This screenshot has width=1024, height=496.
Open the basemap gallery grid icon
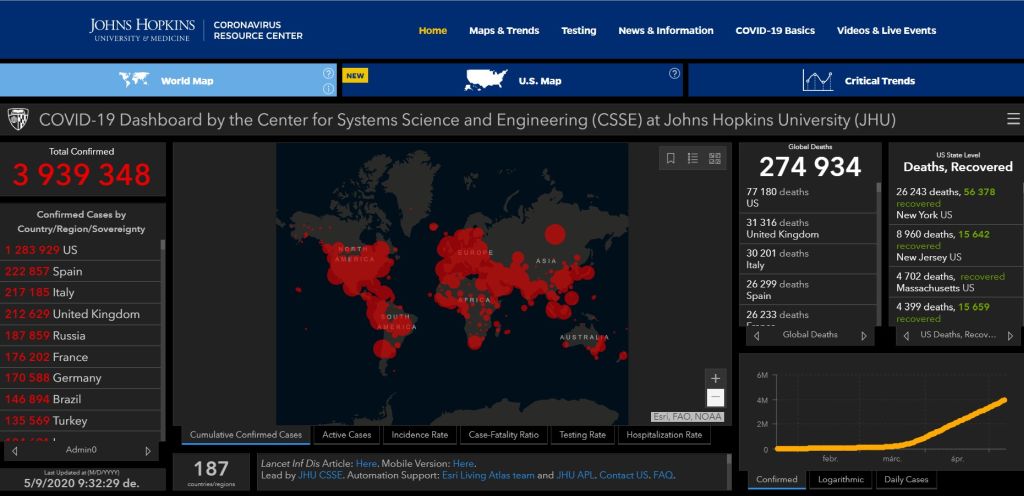714,158
